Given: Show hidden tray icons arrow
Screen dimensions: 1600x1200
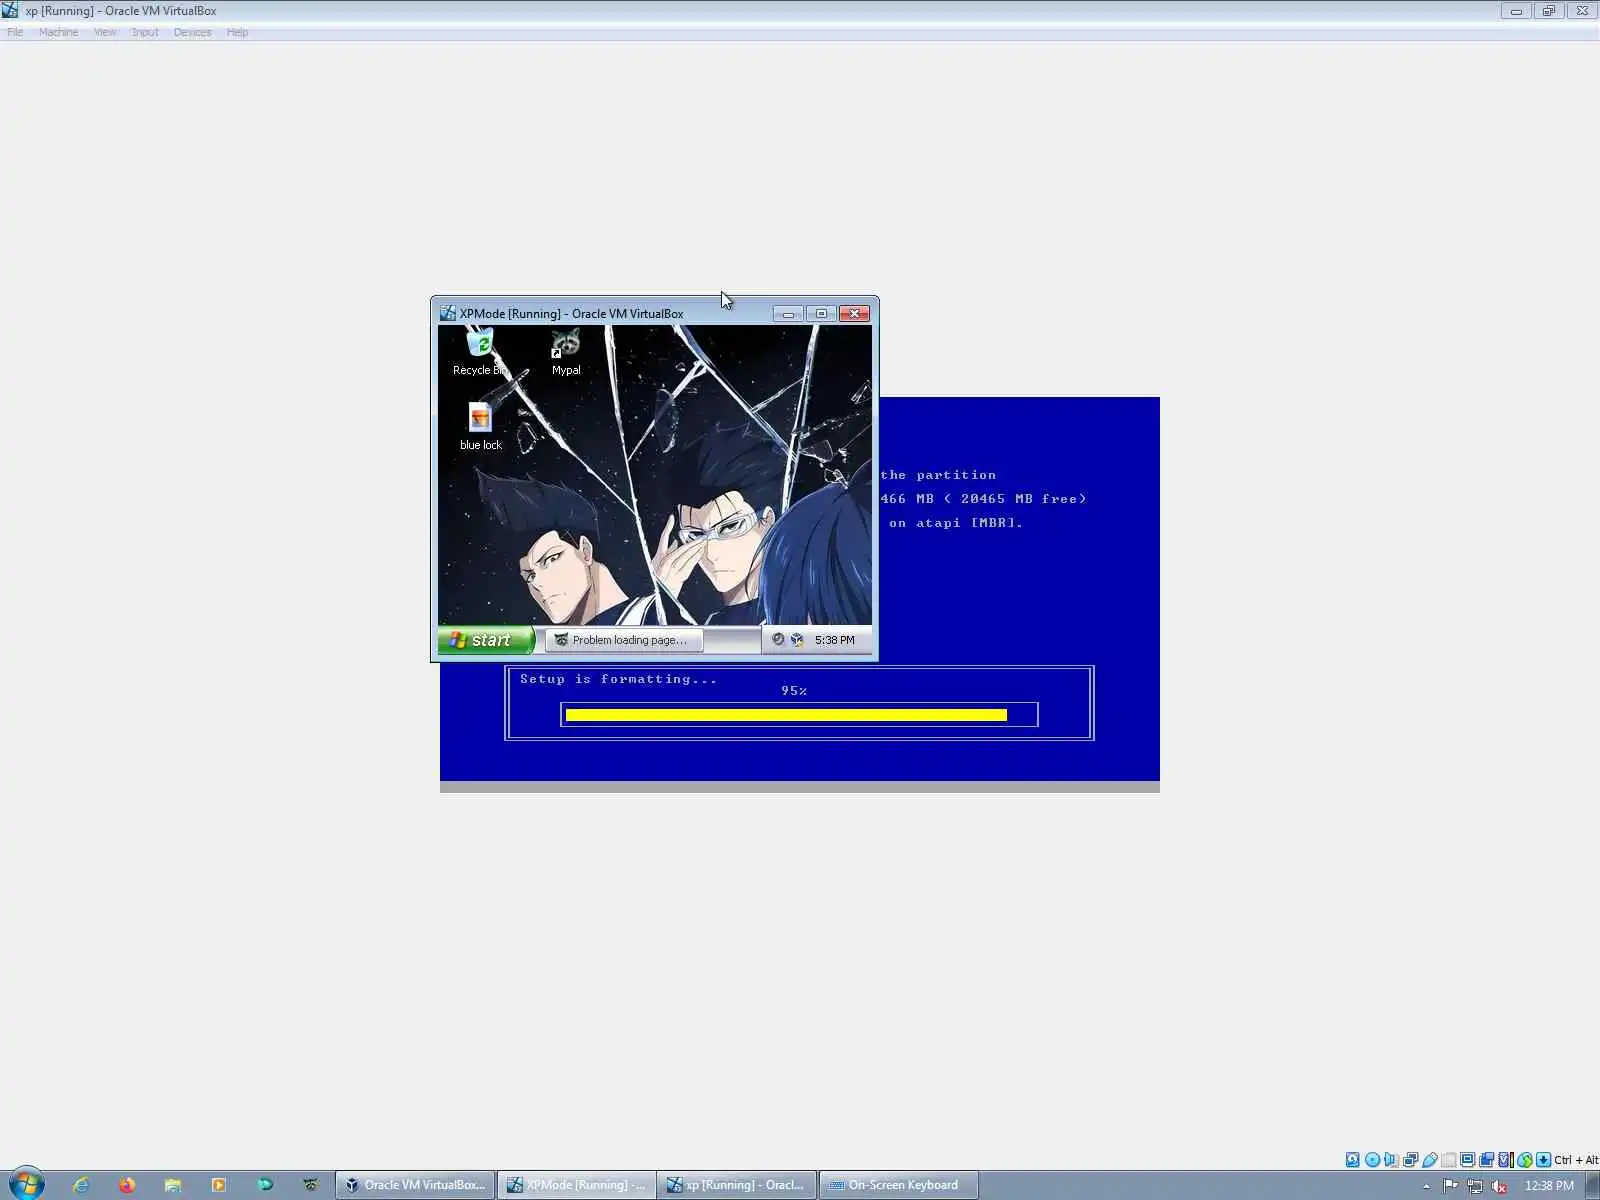Looking at the screenshot, I should pyautogui.click(x=1426, y=1186).
